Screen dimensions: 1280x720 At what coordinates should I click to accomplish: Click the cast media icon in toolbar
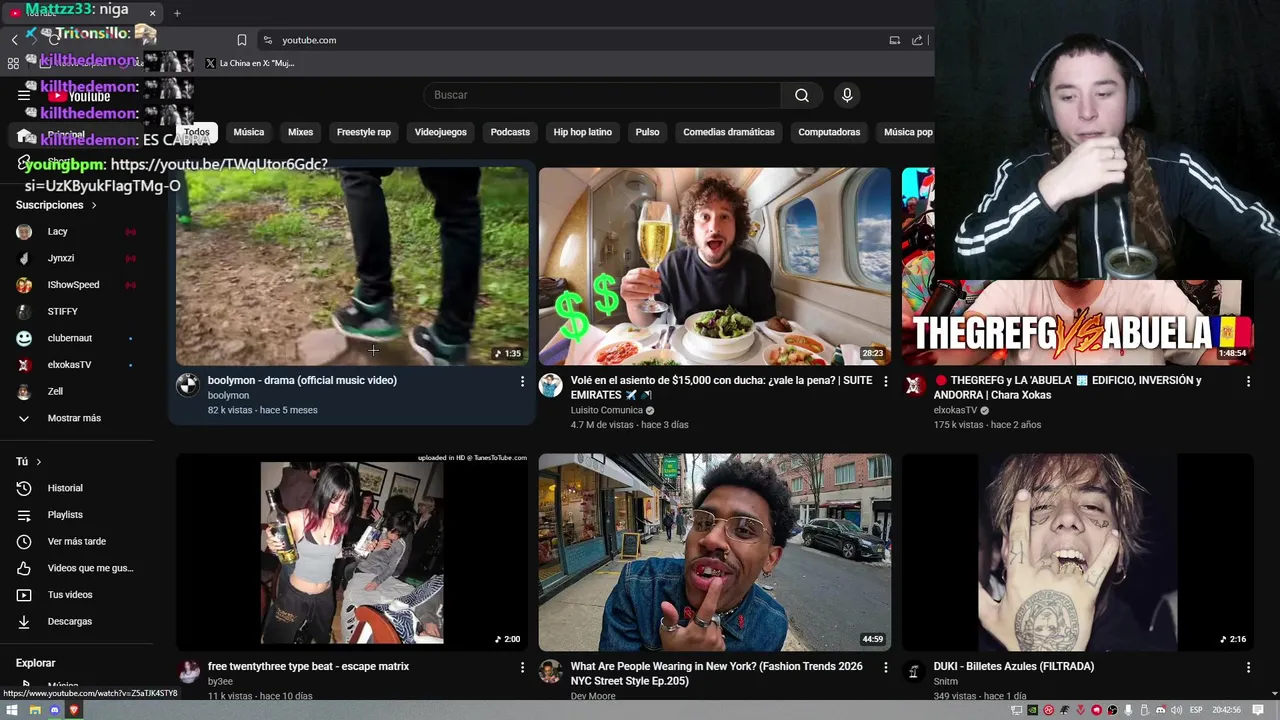895,40
